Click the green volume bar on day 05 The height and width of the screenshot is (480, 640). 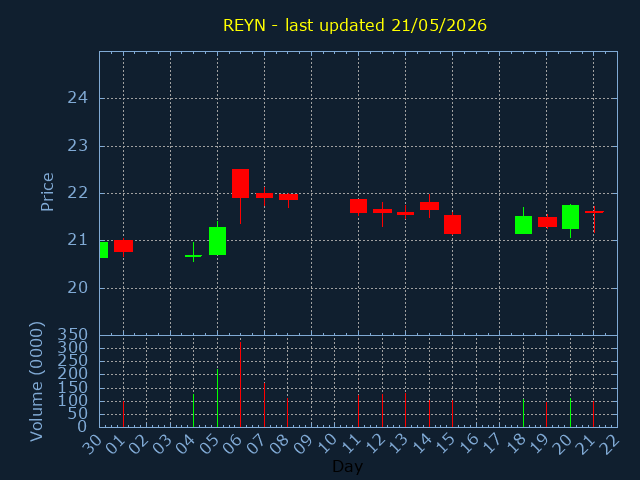click(218, 398)
